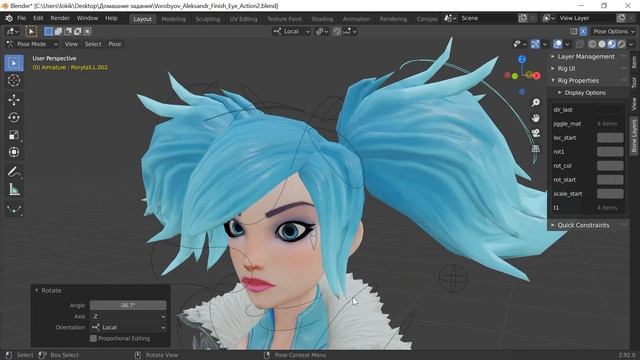Choose the Rotate tool
640x360 pixels.
click(x=14, y=118)
